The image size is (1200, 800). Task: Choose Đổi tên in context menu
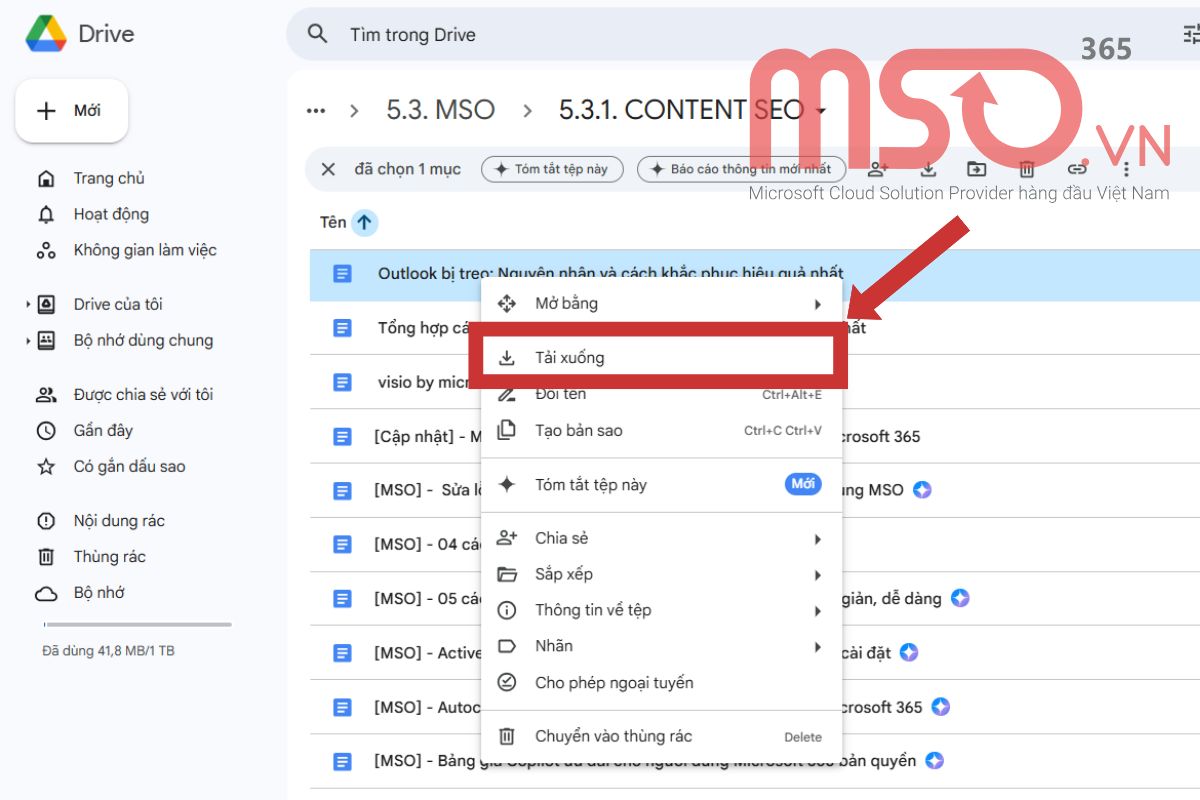click(662, 394)
